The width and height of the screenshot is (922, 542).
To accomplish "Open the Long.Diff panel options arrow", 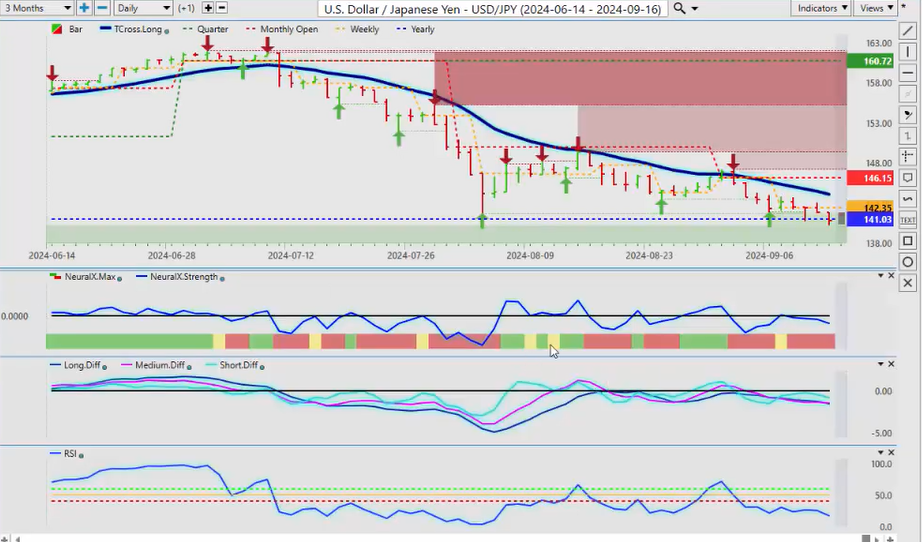I will (881, 364).
